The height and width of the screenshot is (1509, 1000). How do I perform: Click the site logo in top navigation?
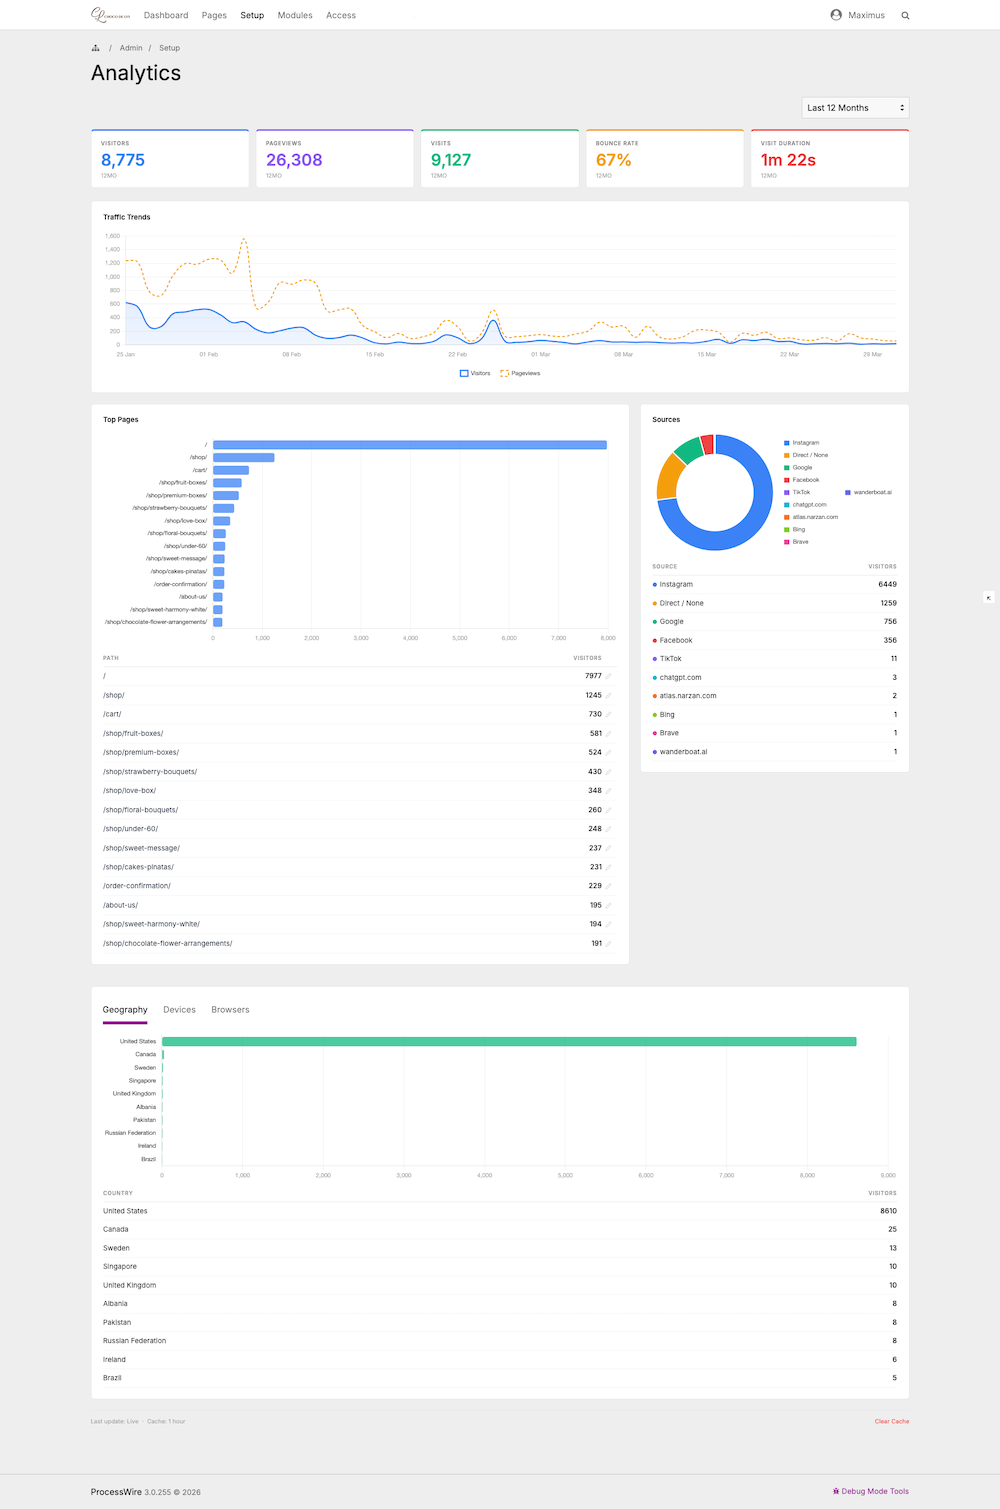[110, 15]
